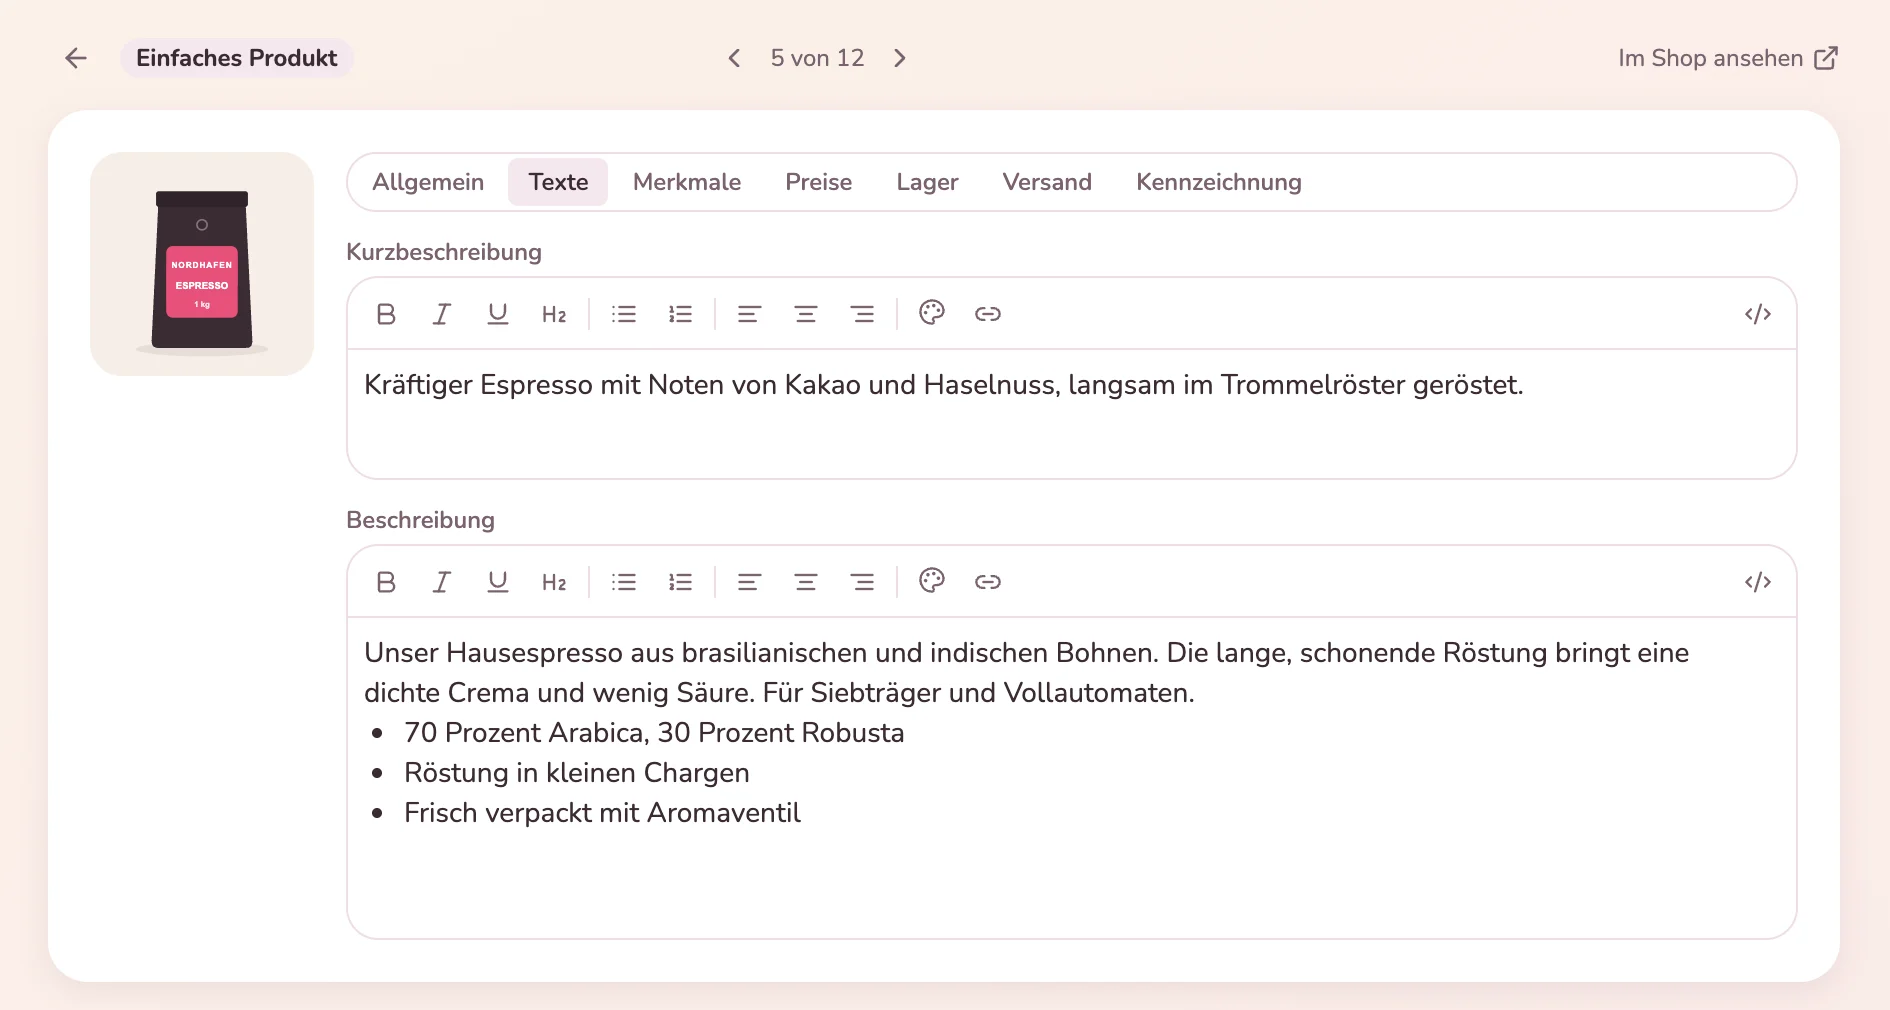This screenshot has height=1010, width=1890.
Task: Switch to the Allgemein tab
Action: 428,182
